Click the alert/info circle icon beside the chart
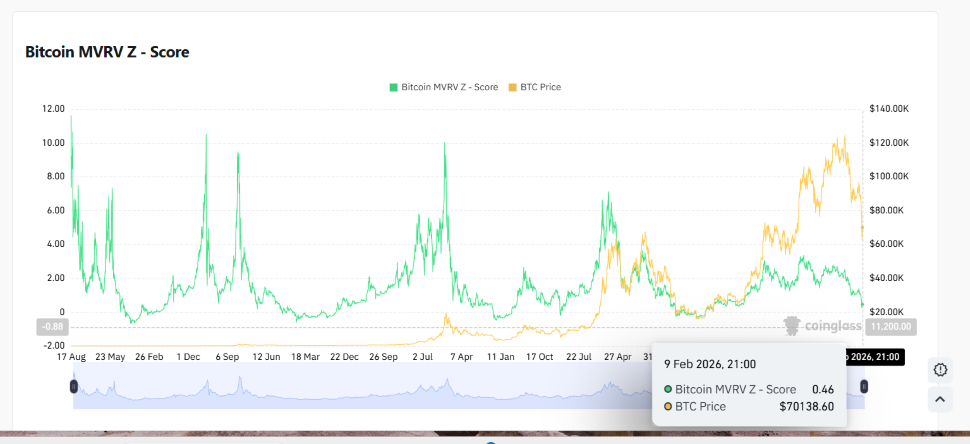 click(x=940, y=370)
